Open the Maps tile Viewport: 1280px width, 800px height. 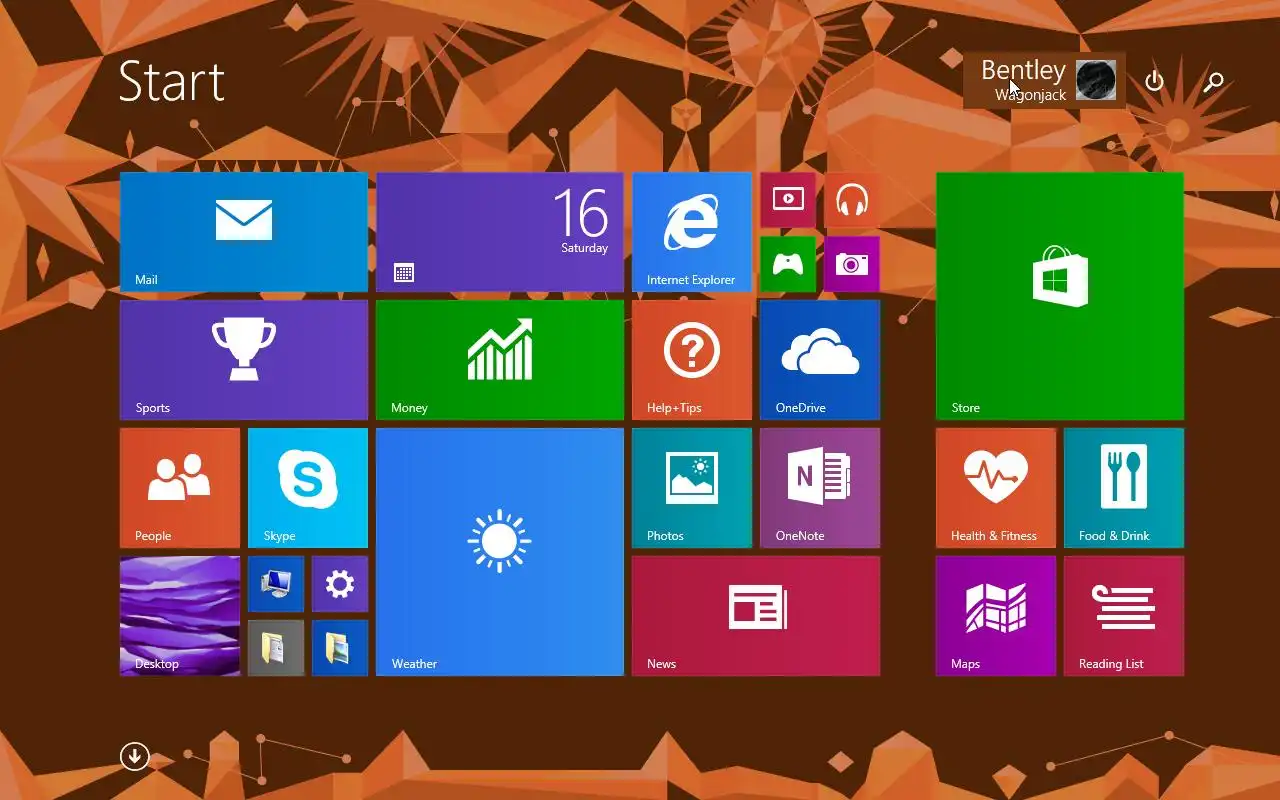click(996, 616)
